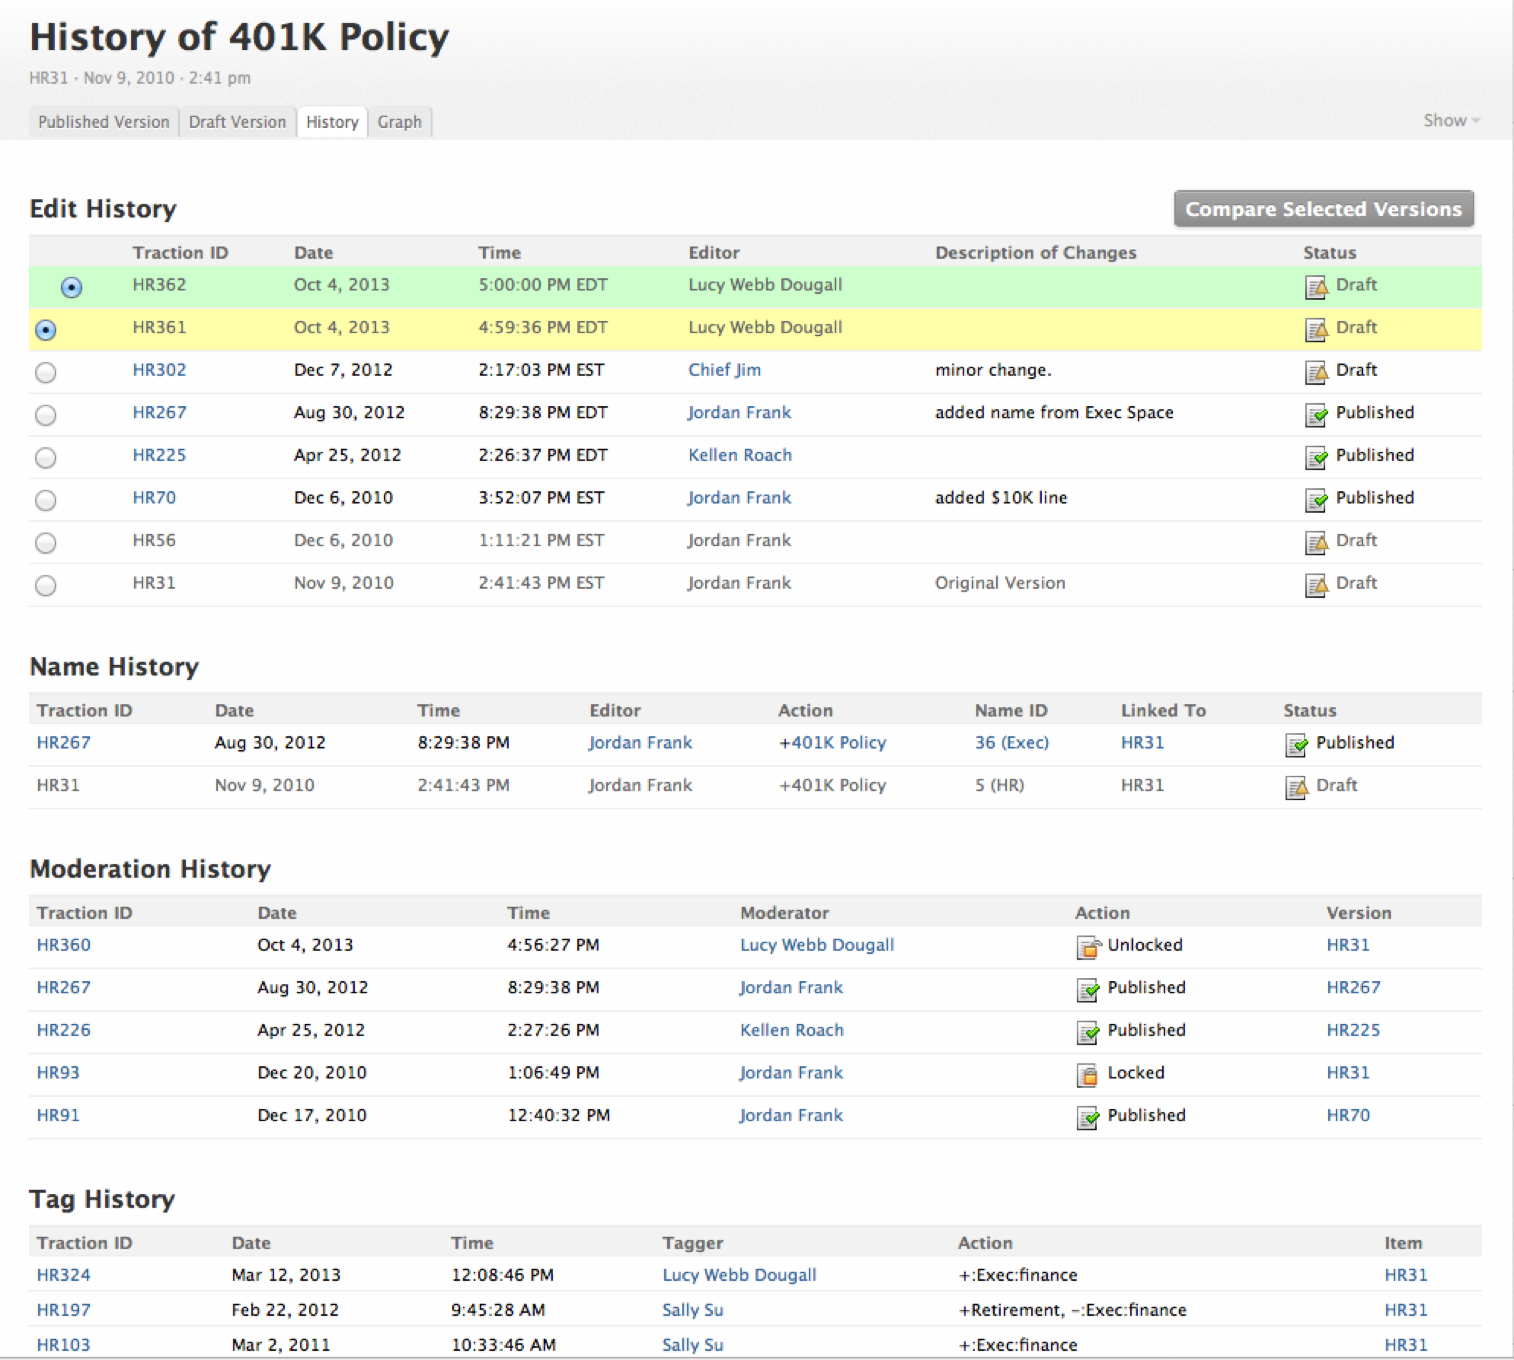Select the radio button for version HR70

point(46,500)
